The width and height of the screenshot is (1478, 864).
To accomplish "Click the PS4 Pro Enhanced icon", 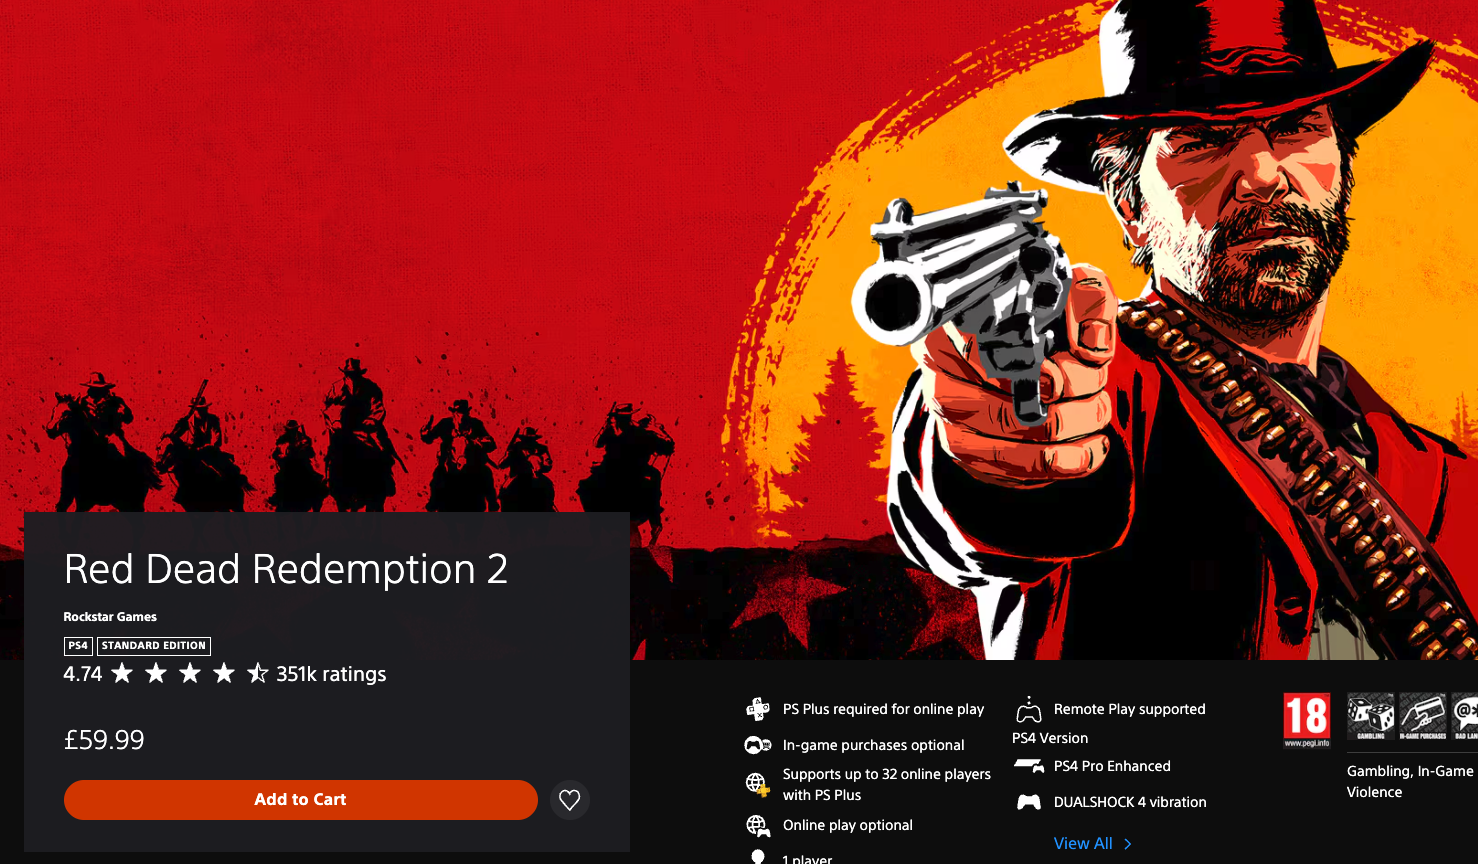I will tap(1029, 766).
